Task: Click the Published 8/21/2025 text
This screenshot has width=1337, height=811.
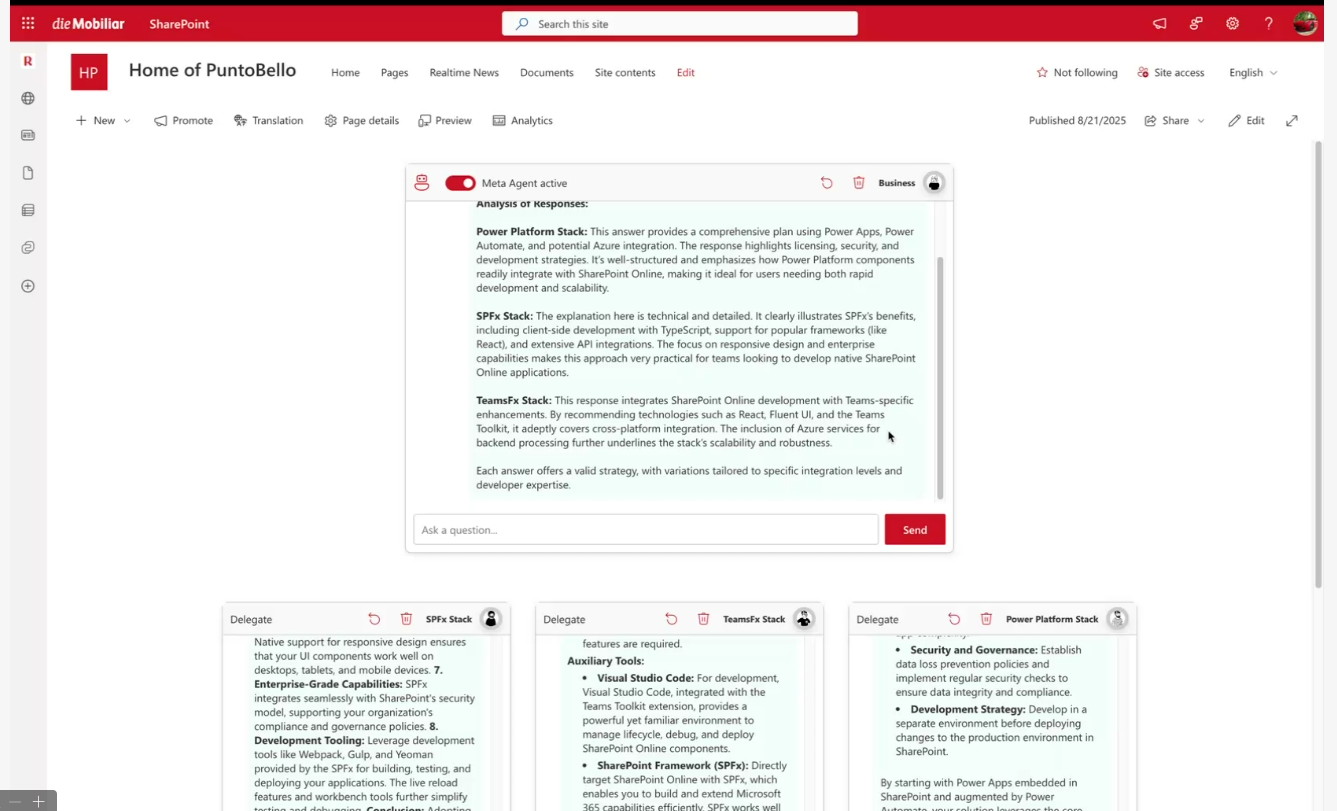Action: (1077, 120)
